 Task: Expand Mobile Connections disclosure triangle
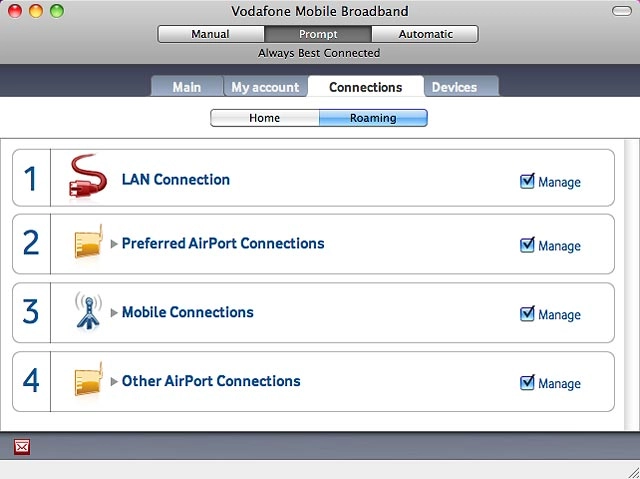[x=114, y=313]
